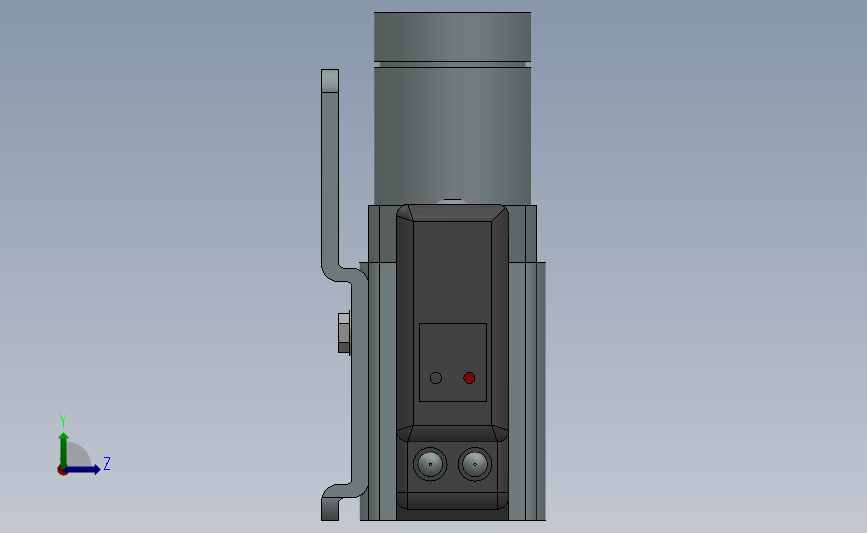Click the blue Z axis arrow of the triad
Screen dimensions: 867x533
point(83,470)
